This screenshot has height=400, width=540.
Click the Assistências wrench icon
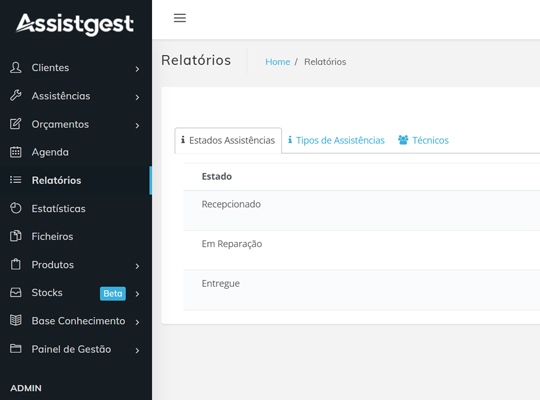click(x=15, y=95)
